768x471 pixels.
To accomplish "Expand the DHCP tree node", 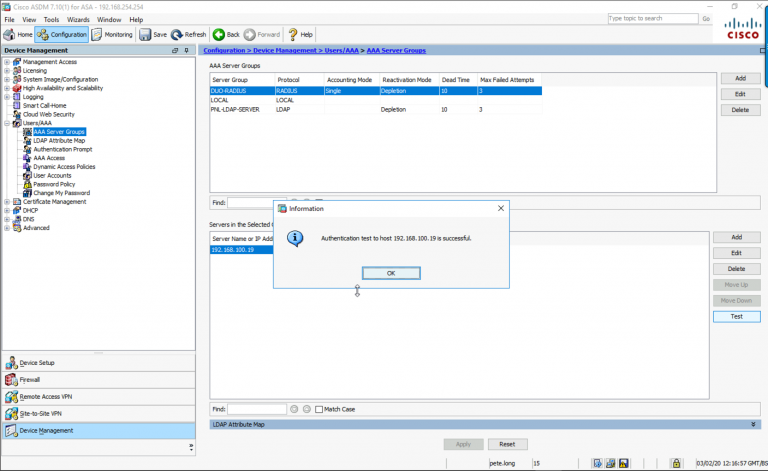I will point(7,211).
